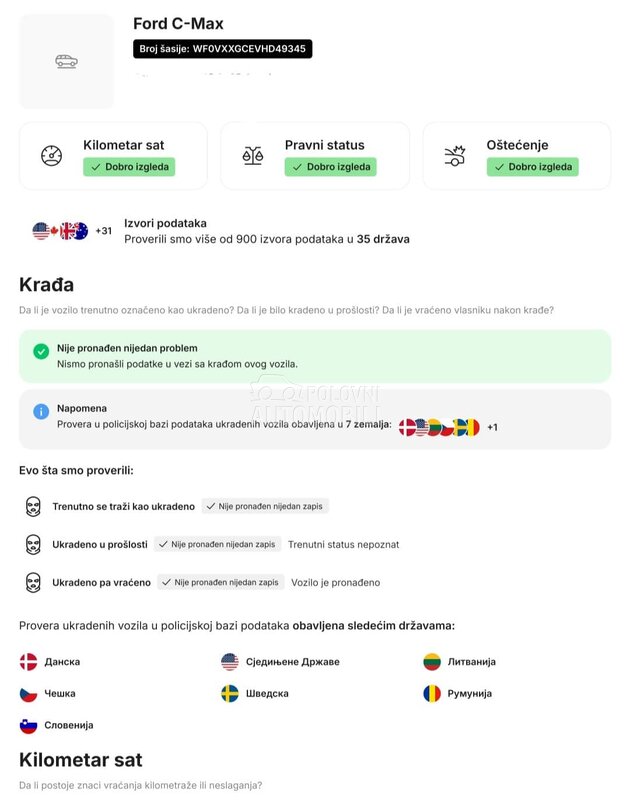Click the car placeholder thumbnail image

click(66, 61)
